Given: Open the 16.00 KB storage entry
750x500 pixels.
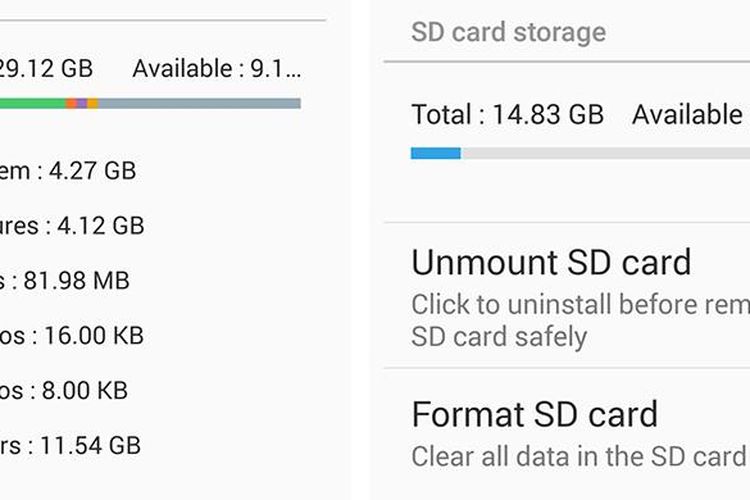Looking at the screenshot, I should click(72, 336).
